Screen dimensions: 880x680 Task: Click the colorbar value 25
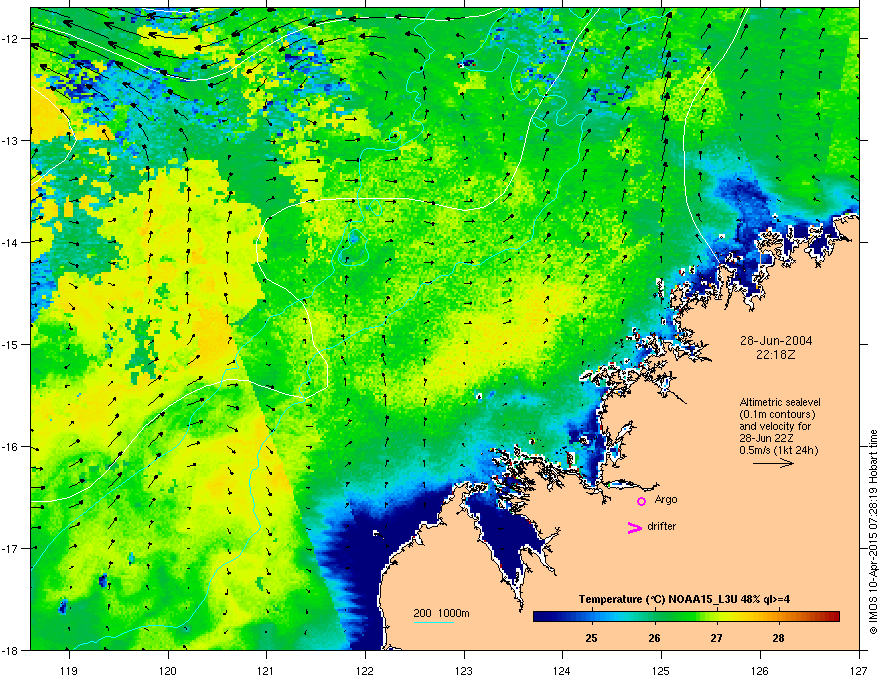(591, 638)
